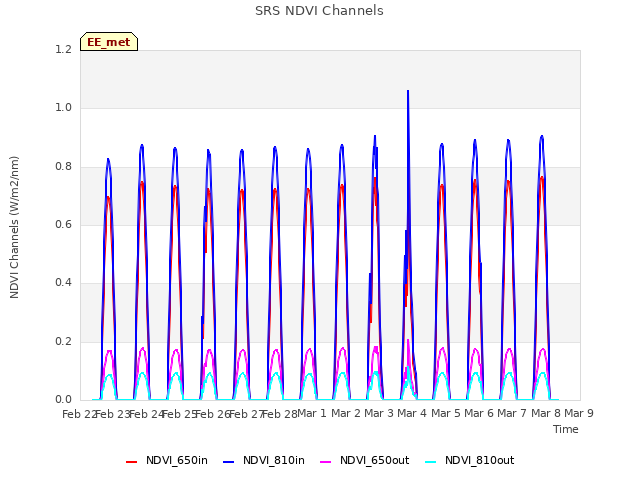Viewport: 640px width, 480px height.
Task: Click the Feb 22 x-axis label
Action: [x=79, y=414]
